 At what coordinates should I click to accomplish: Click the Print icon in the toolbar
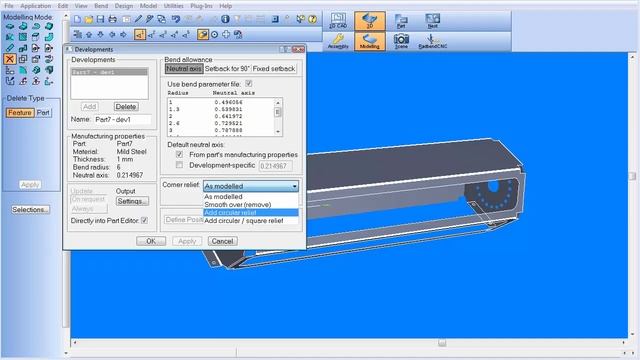coord(113,19)
